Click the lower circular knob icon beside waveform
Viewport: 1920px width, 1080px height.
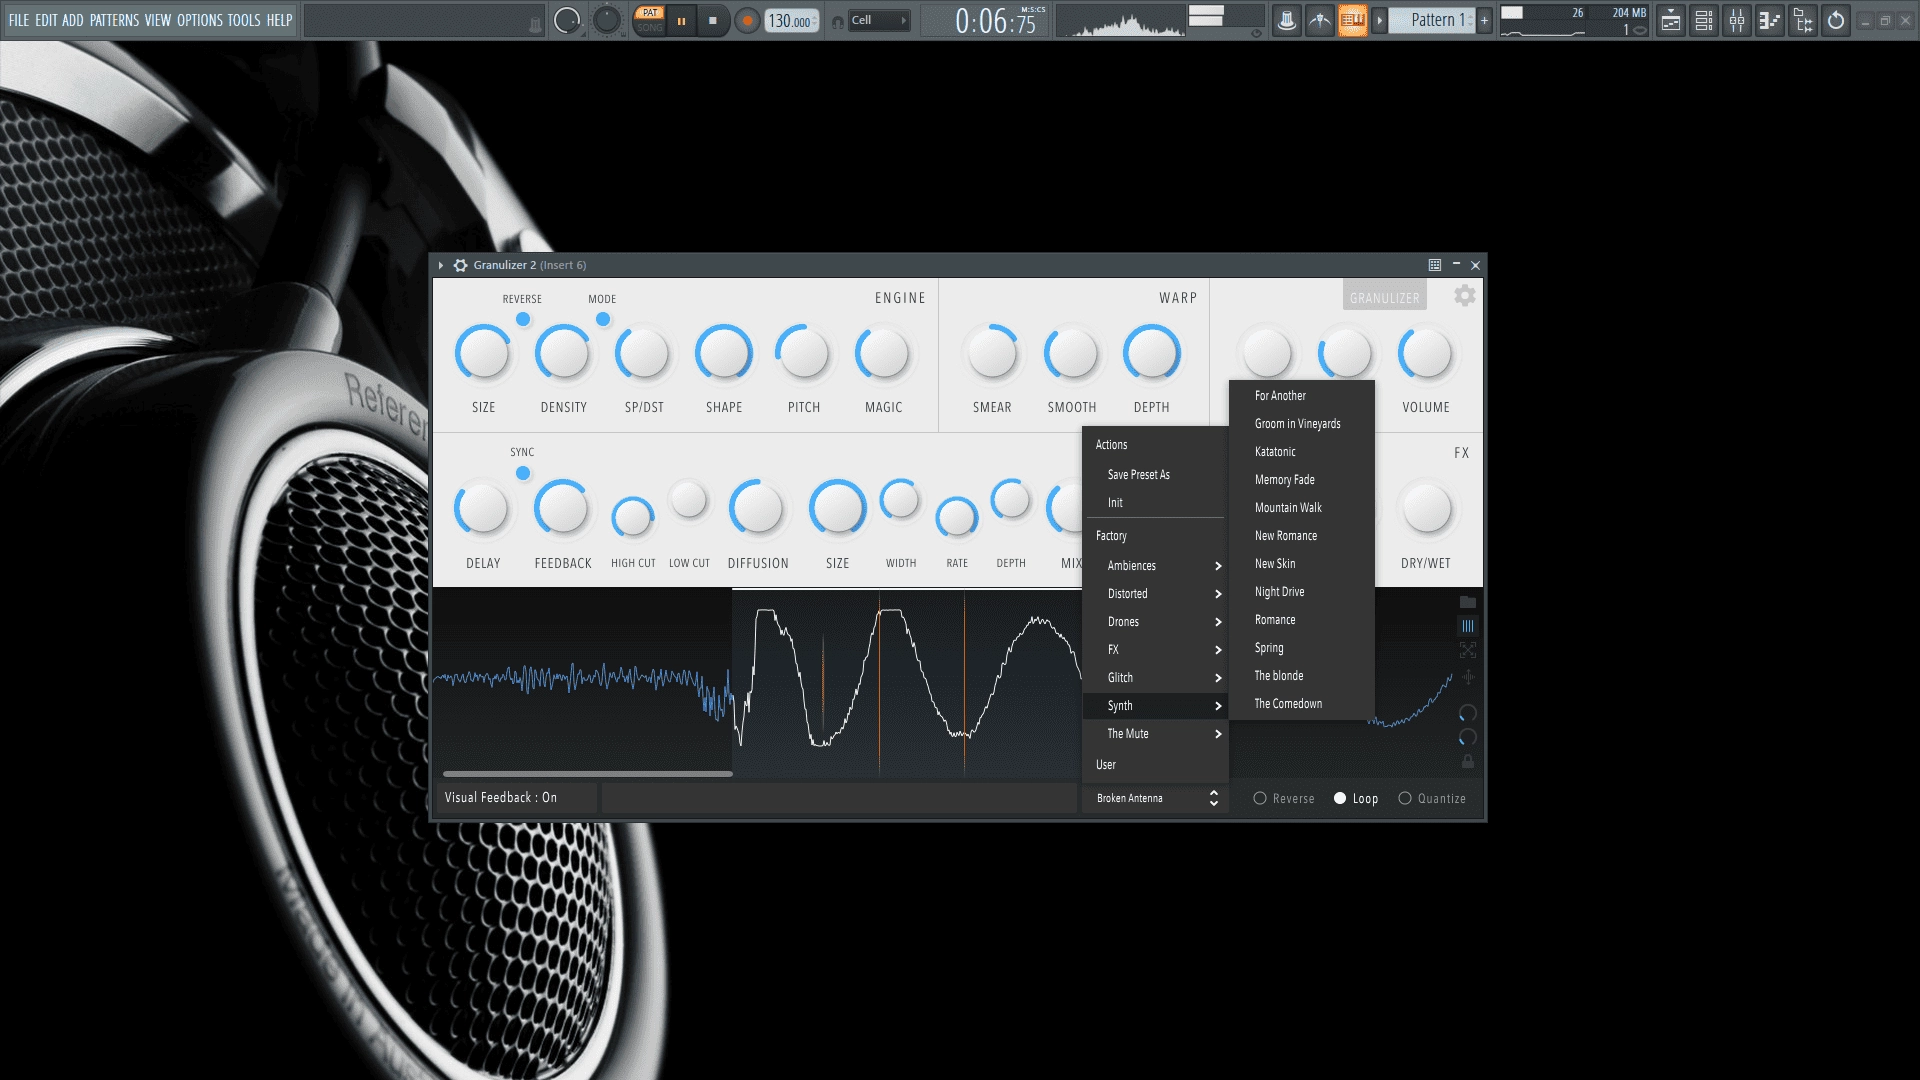(x=1467, y=737)
